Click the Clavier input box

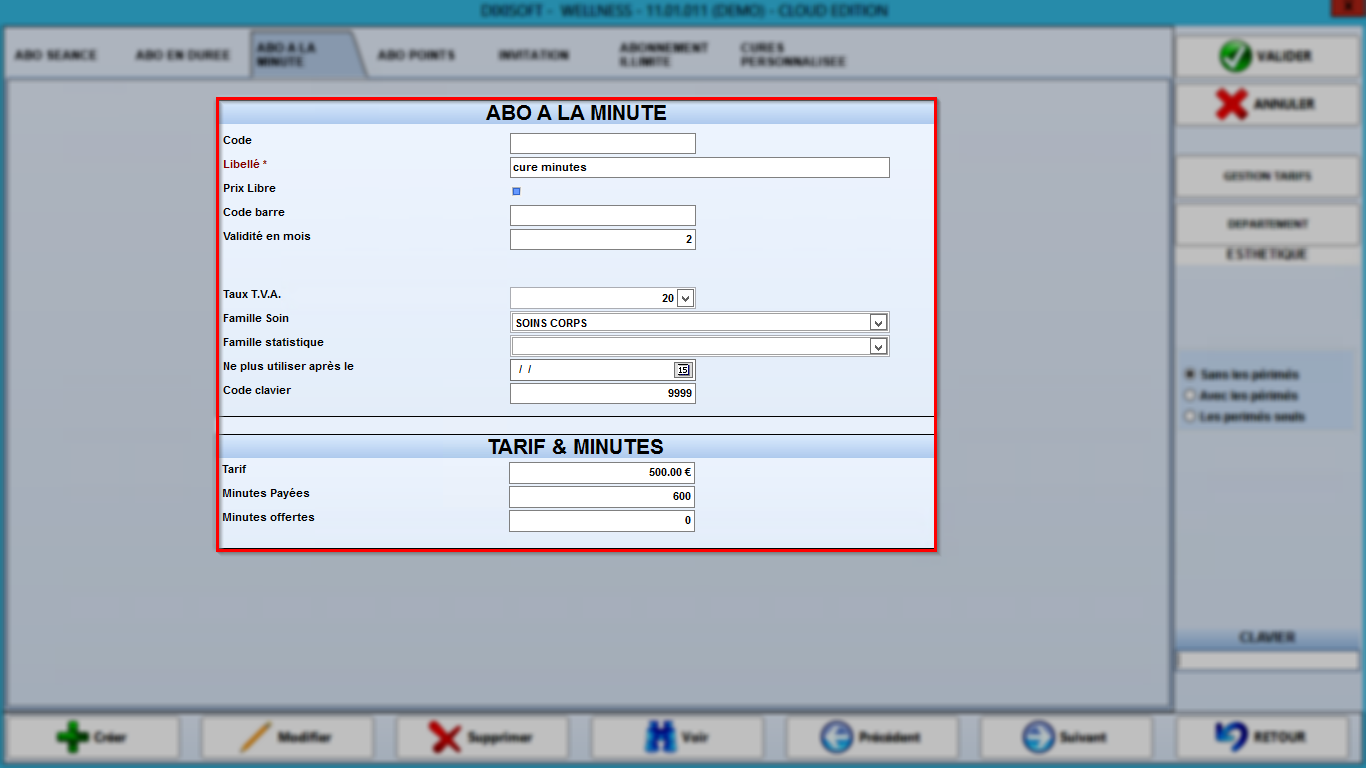1267,661
